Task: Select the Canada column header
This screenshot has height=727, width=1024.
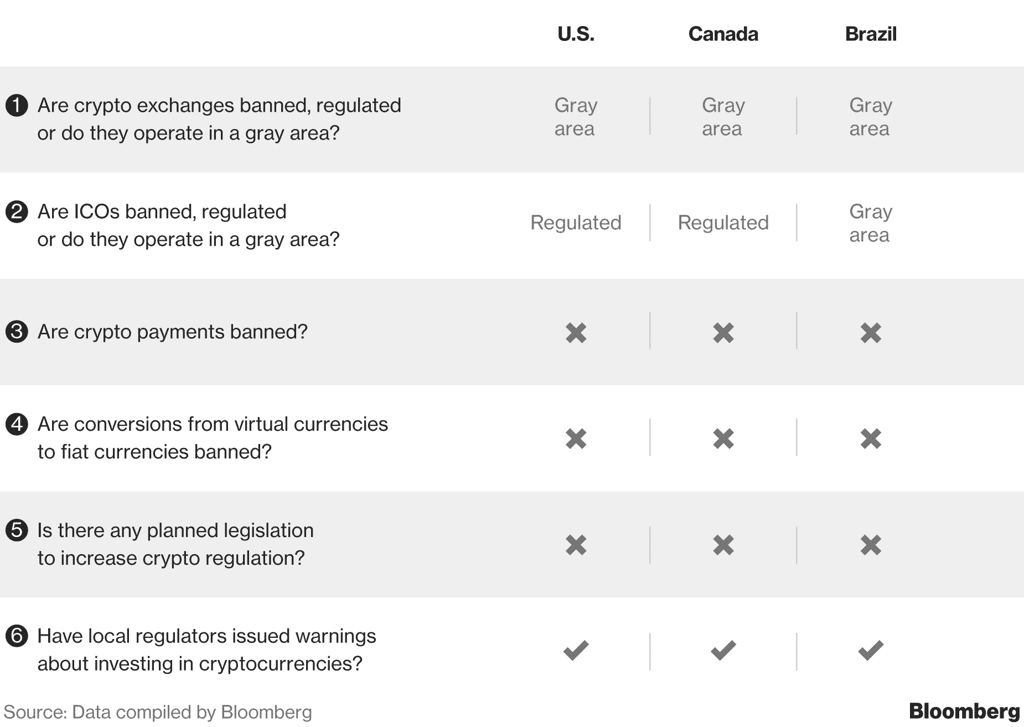Action: (x=724, y=34)
